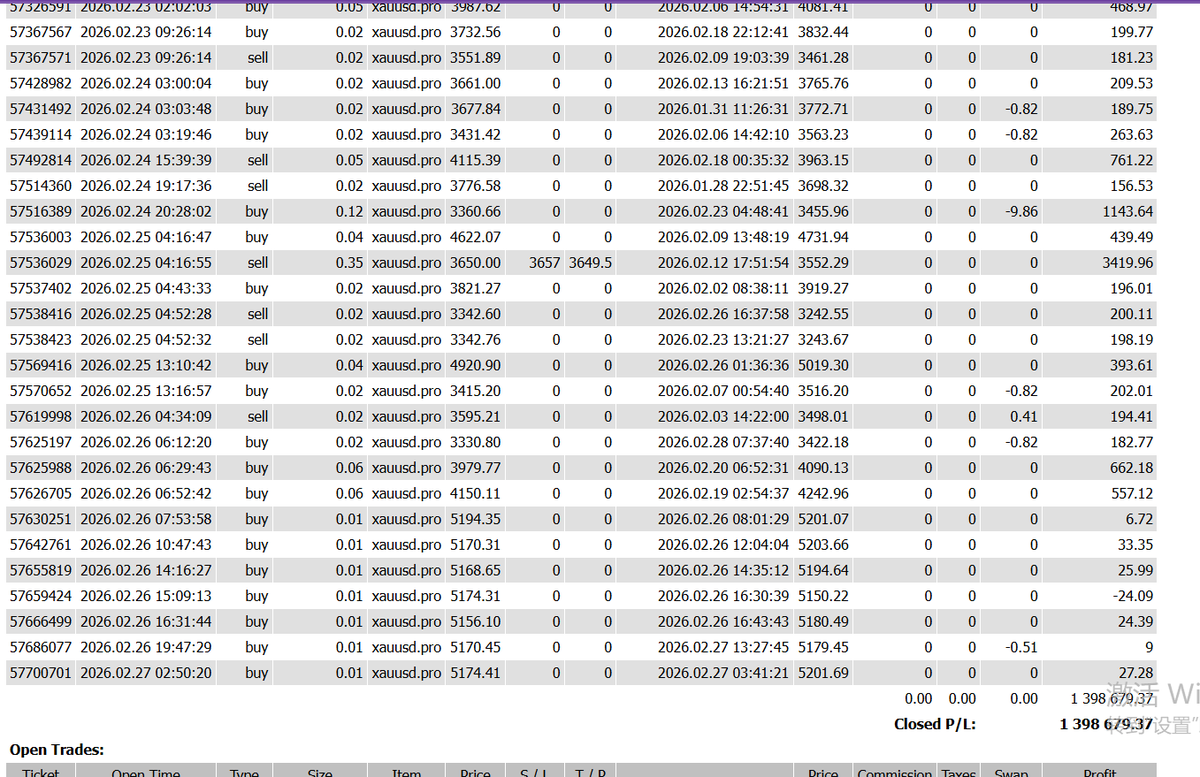This screenshot has width=1200, height=777.
Task: Select the profit value 1143.64
Action: (1127, 212)
